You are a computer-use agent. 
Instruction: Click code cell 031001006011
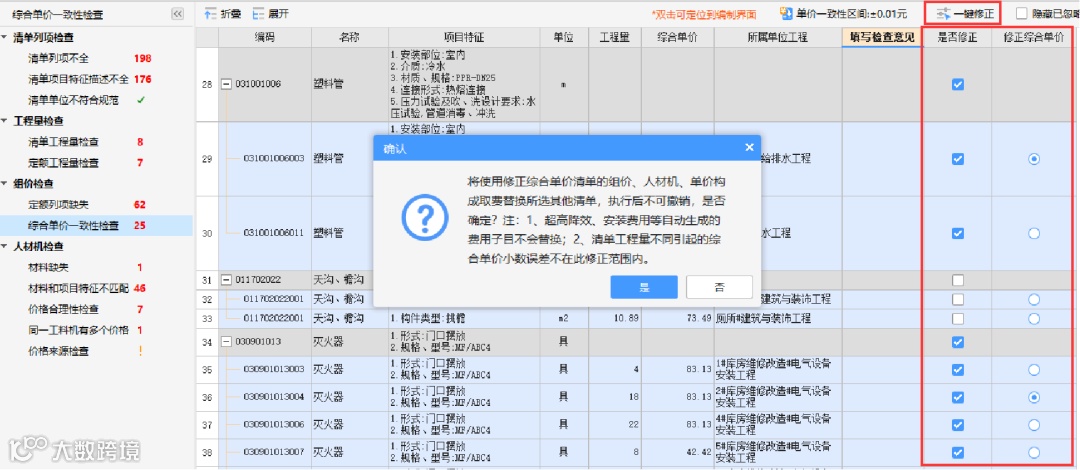(x=273, y=234)
